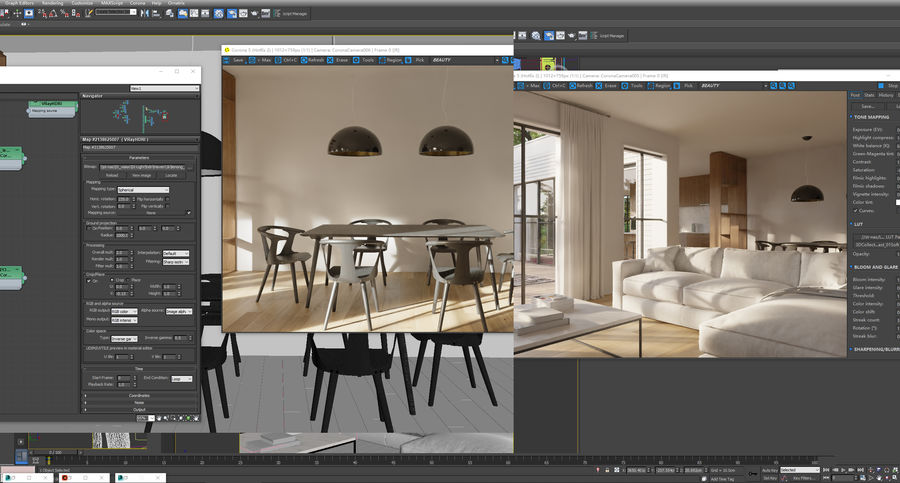Collapse the BLOOM AND GLARE section

click(x=874, y=267)
